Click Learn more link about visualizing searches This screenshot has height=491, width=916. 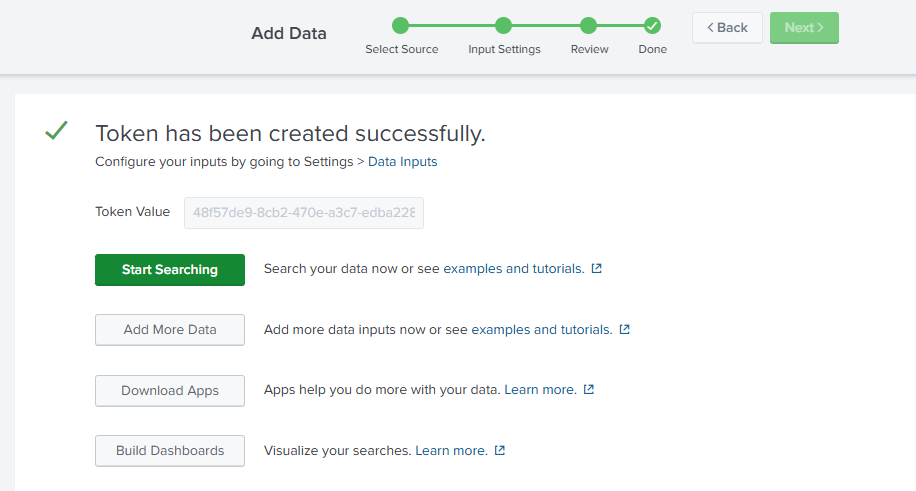(x=452, y=451)
